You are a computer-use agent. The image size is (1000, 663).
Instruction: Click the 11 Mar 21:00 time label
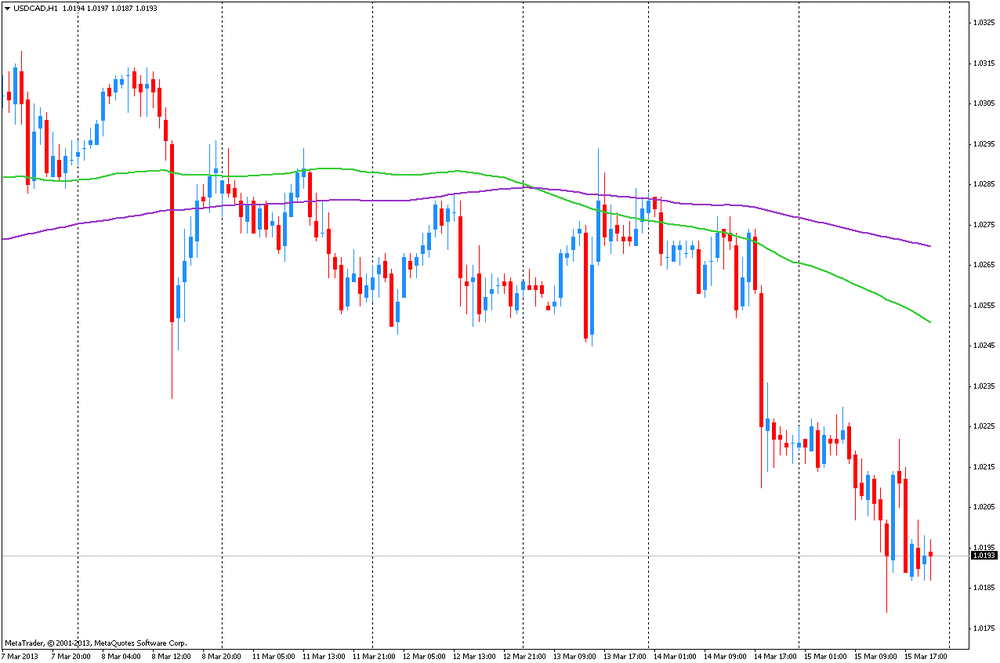click(373, 656)
